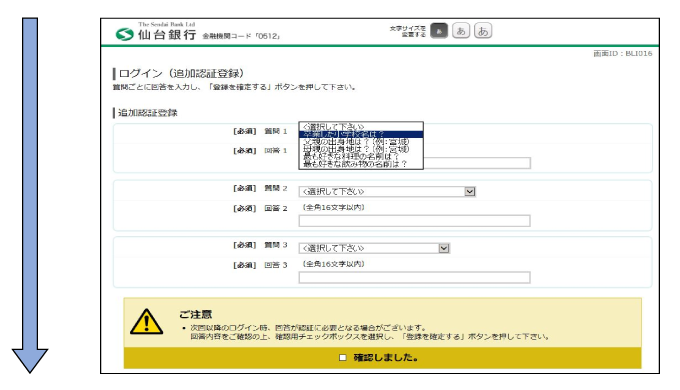This screenshot has width=680, height=390.
Task: Select 最も好きな飲み物の名前は? option
Action: click(361, 164)
